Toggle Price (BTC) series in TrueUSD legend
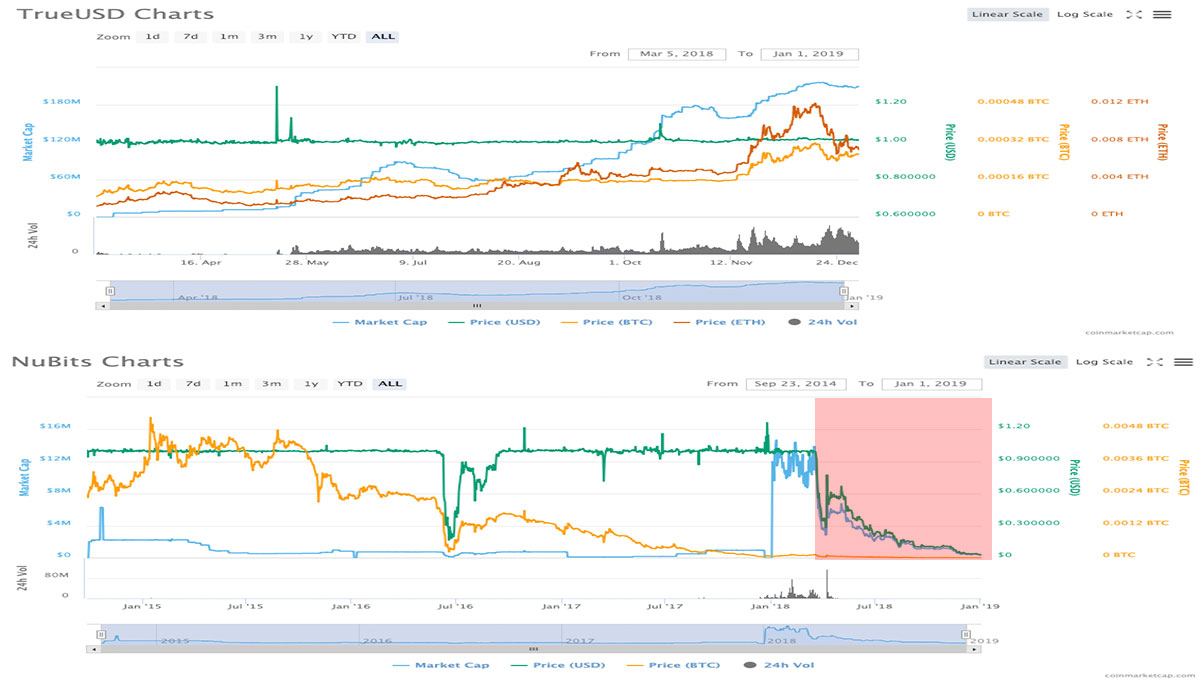1200x682 pixels. coord(605,322)
